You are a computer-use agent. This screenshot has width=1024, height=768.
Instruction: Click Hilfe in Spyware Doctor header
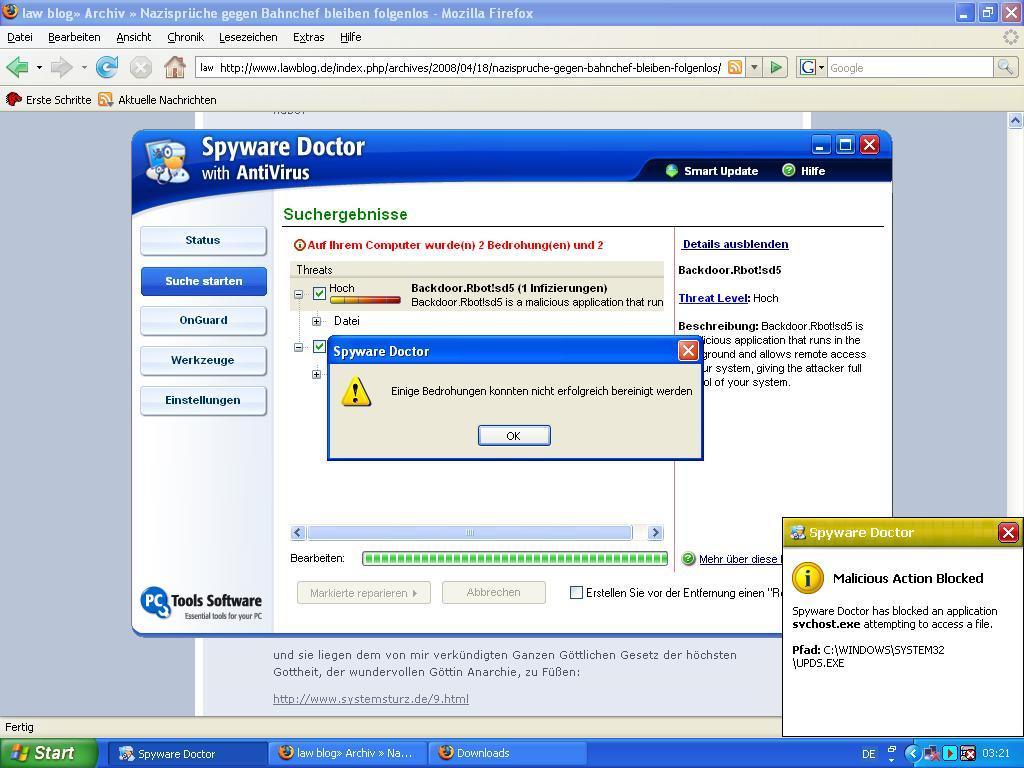pos(804,171)
